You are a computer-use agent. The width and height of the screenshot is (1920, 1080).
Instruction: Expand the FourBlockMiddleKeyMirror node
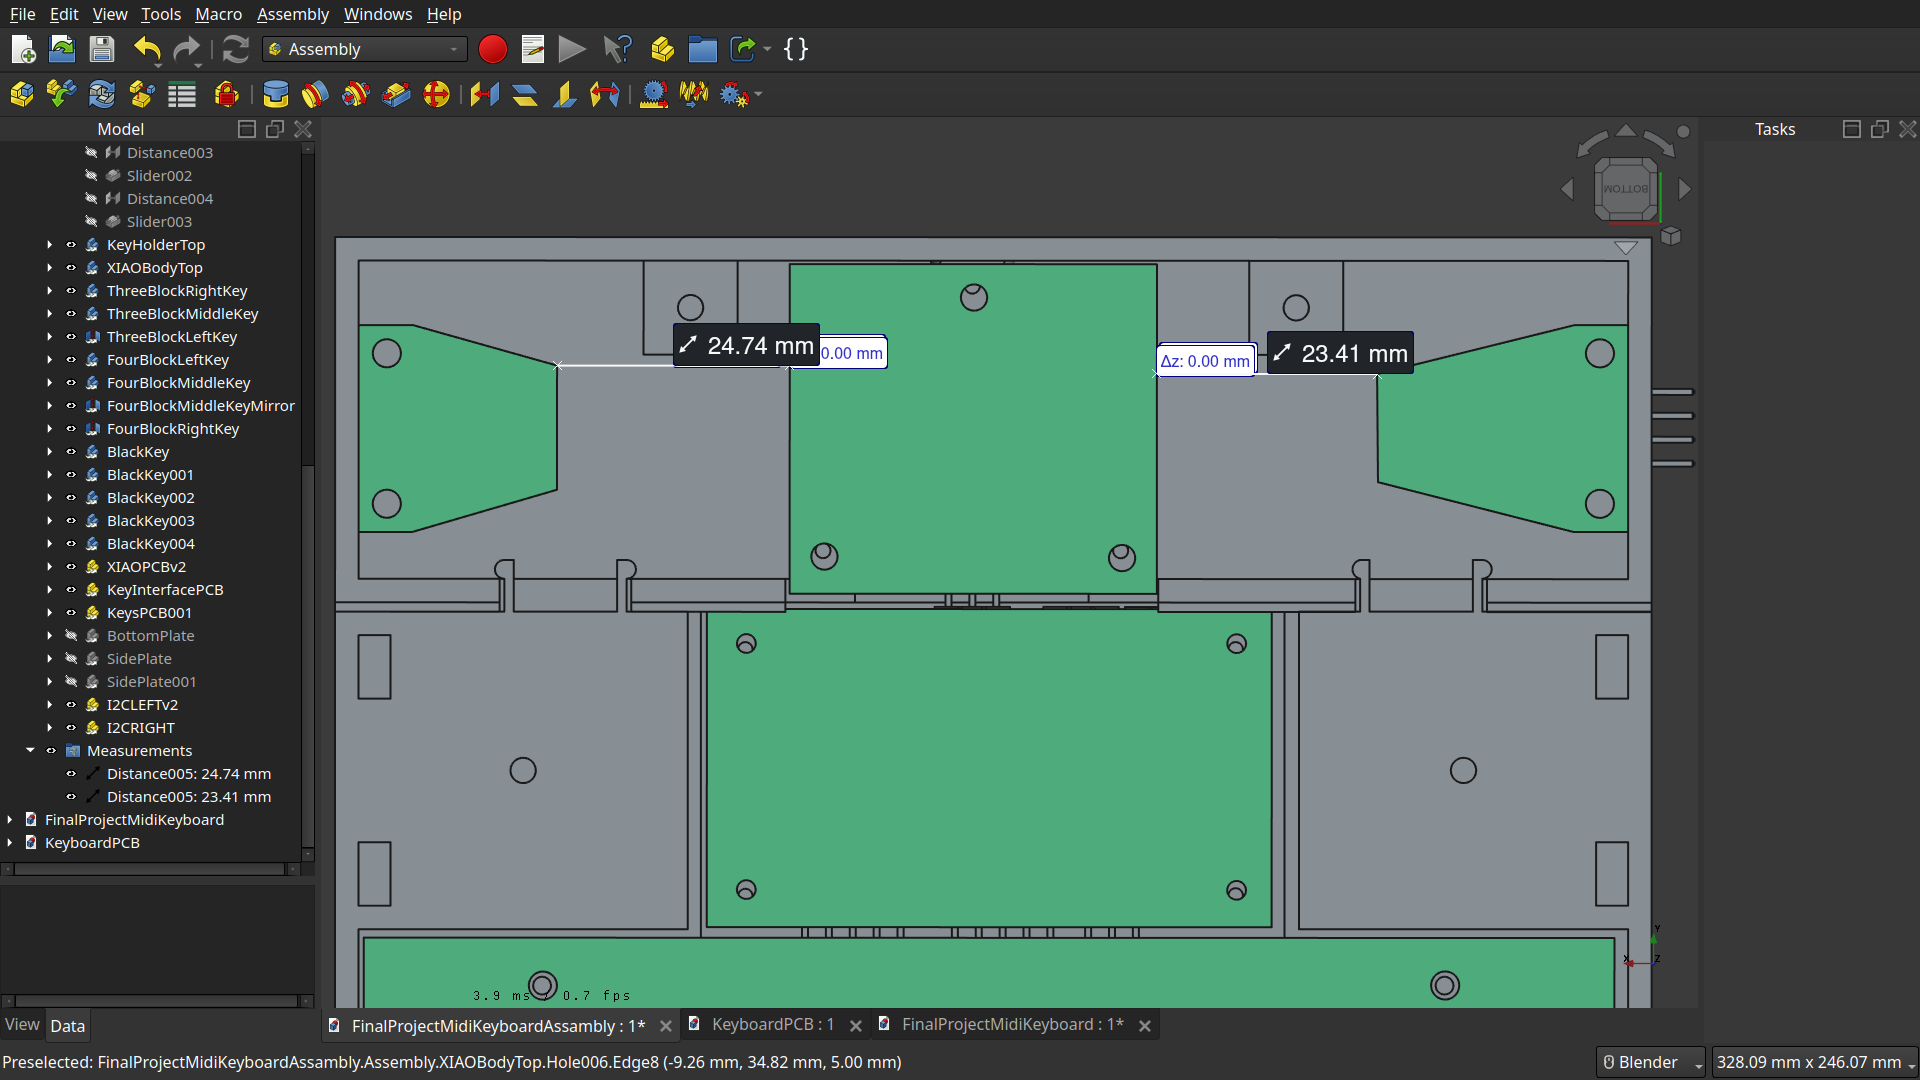(49, 406)
